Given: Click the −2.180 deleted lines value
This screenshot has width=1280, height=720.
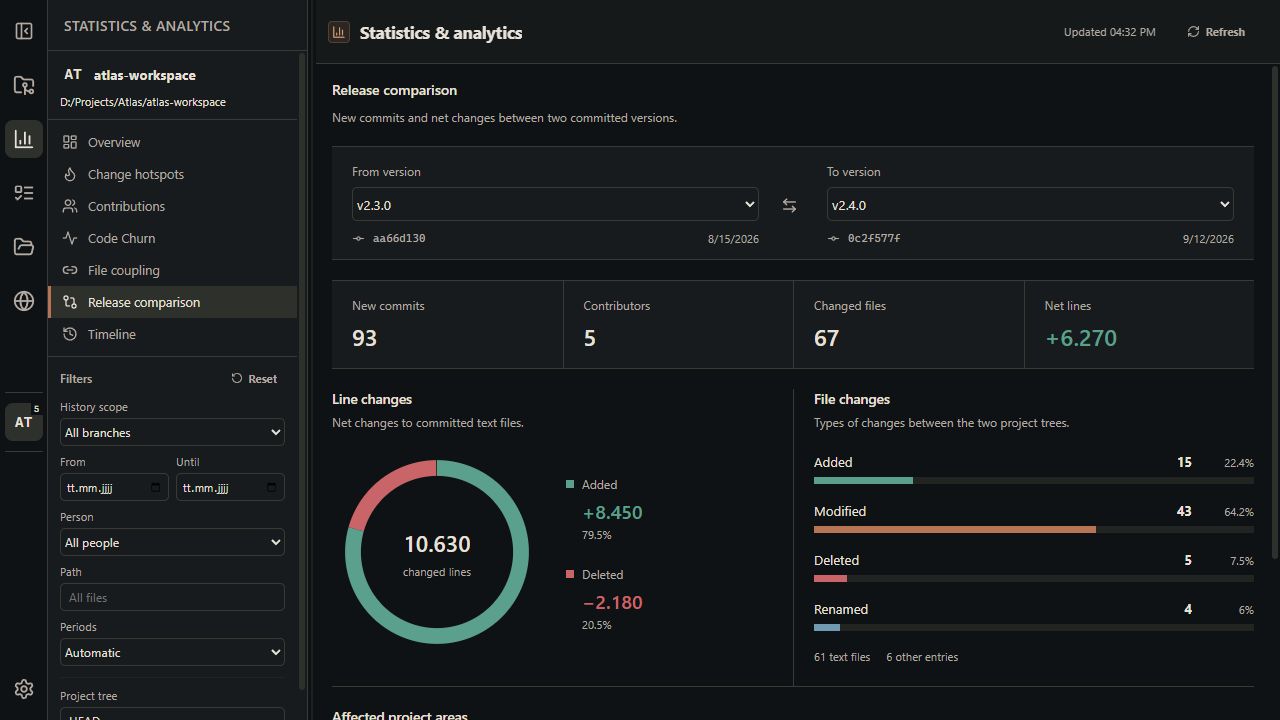Looking at the screenshot, I should (x=612, y=603).
